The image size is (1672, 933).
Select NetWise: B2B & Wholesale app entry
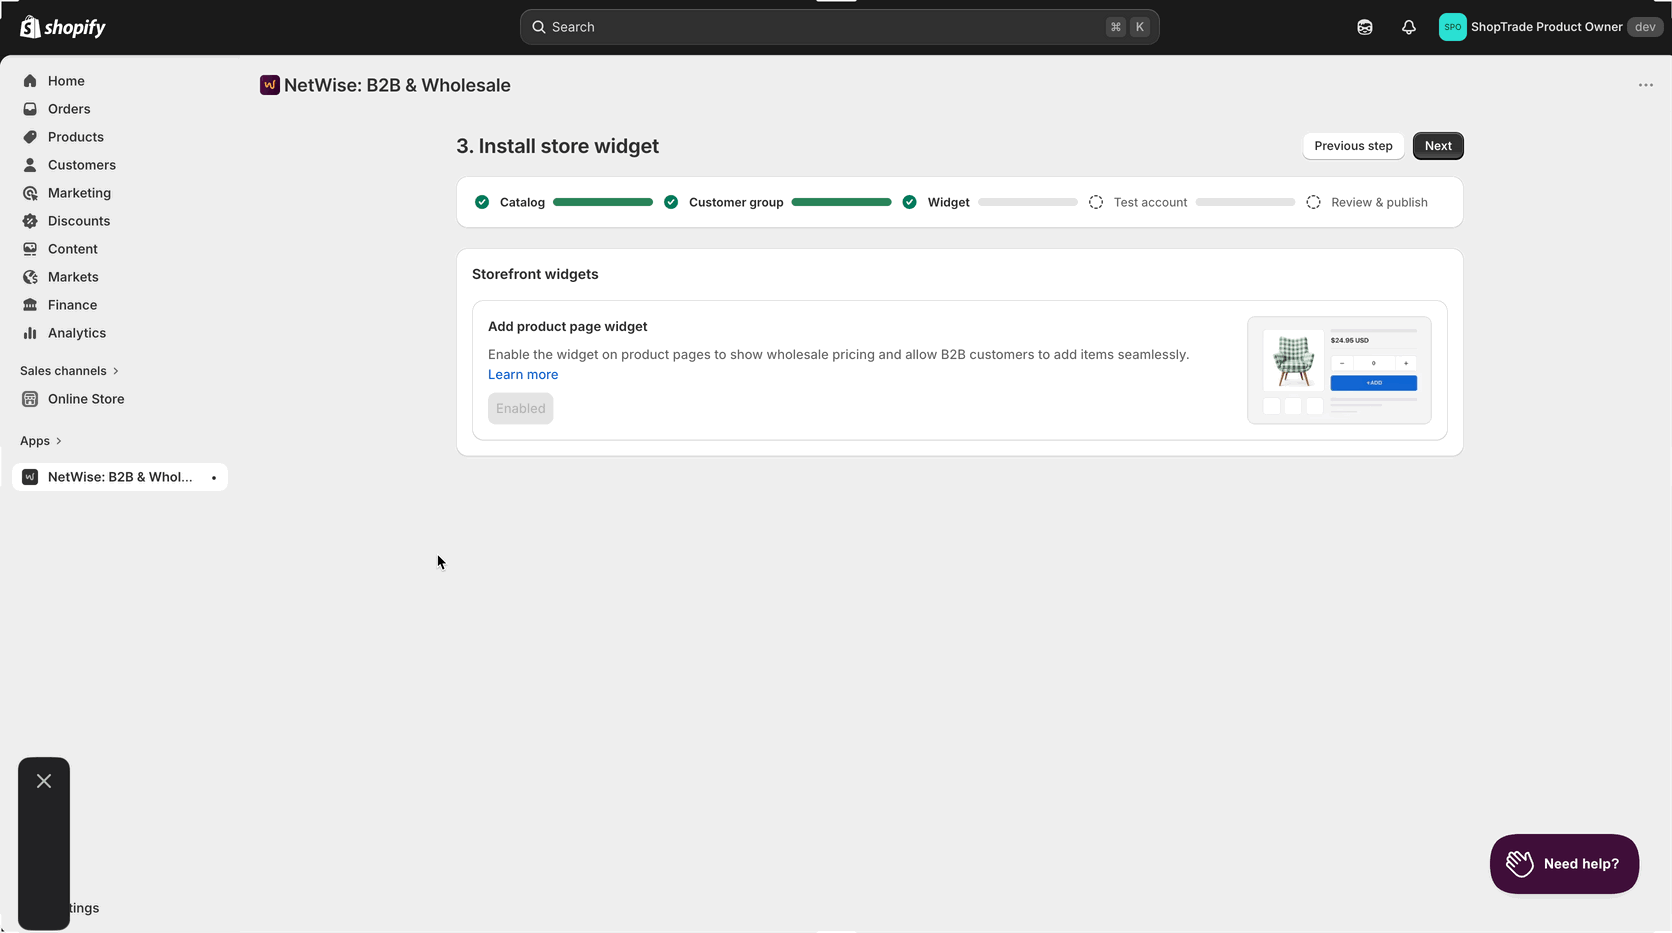coord(120,477)
